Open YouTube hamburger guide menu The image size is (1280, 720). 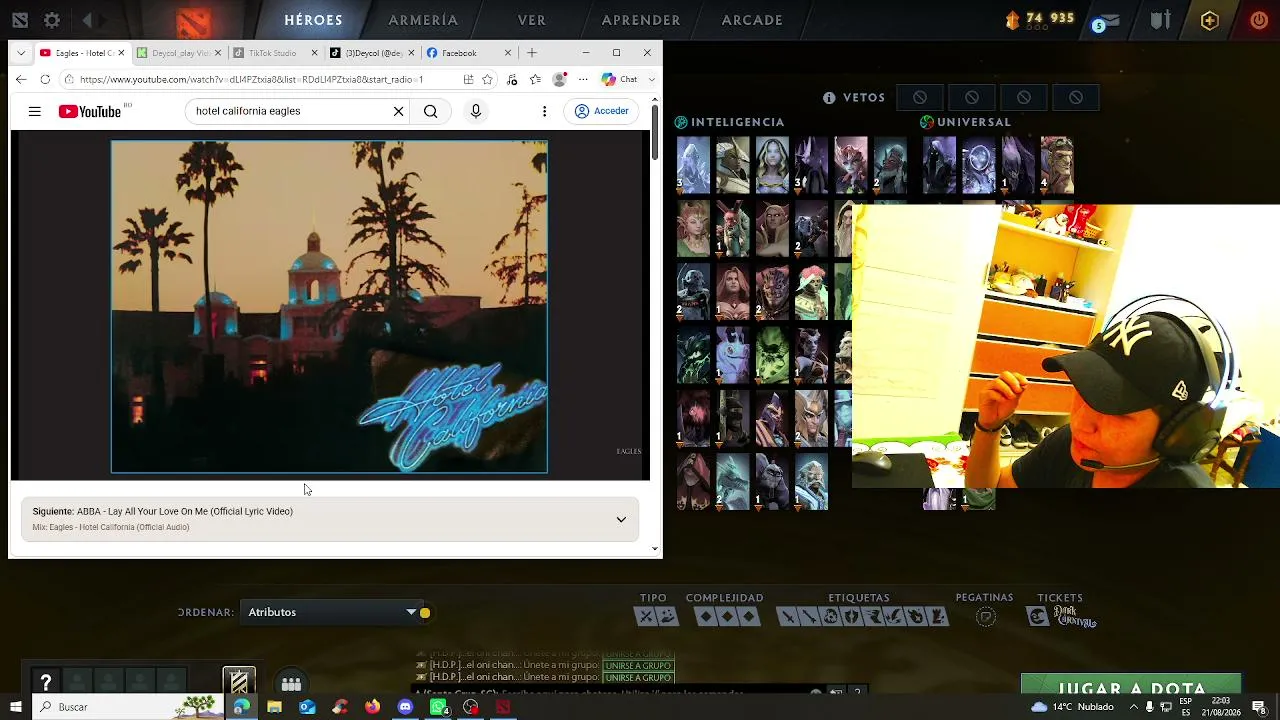[35, 111]
